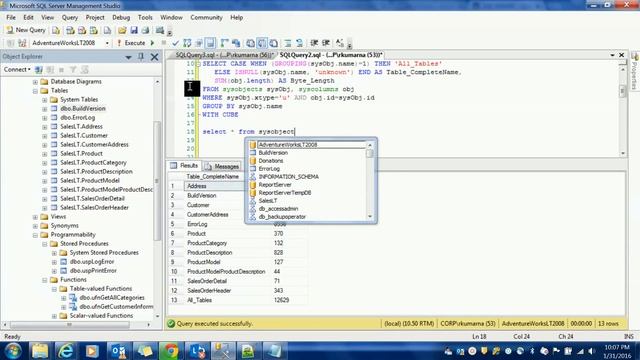Toggle Include Actual Execution Plan

tap(224, 43)
